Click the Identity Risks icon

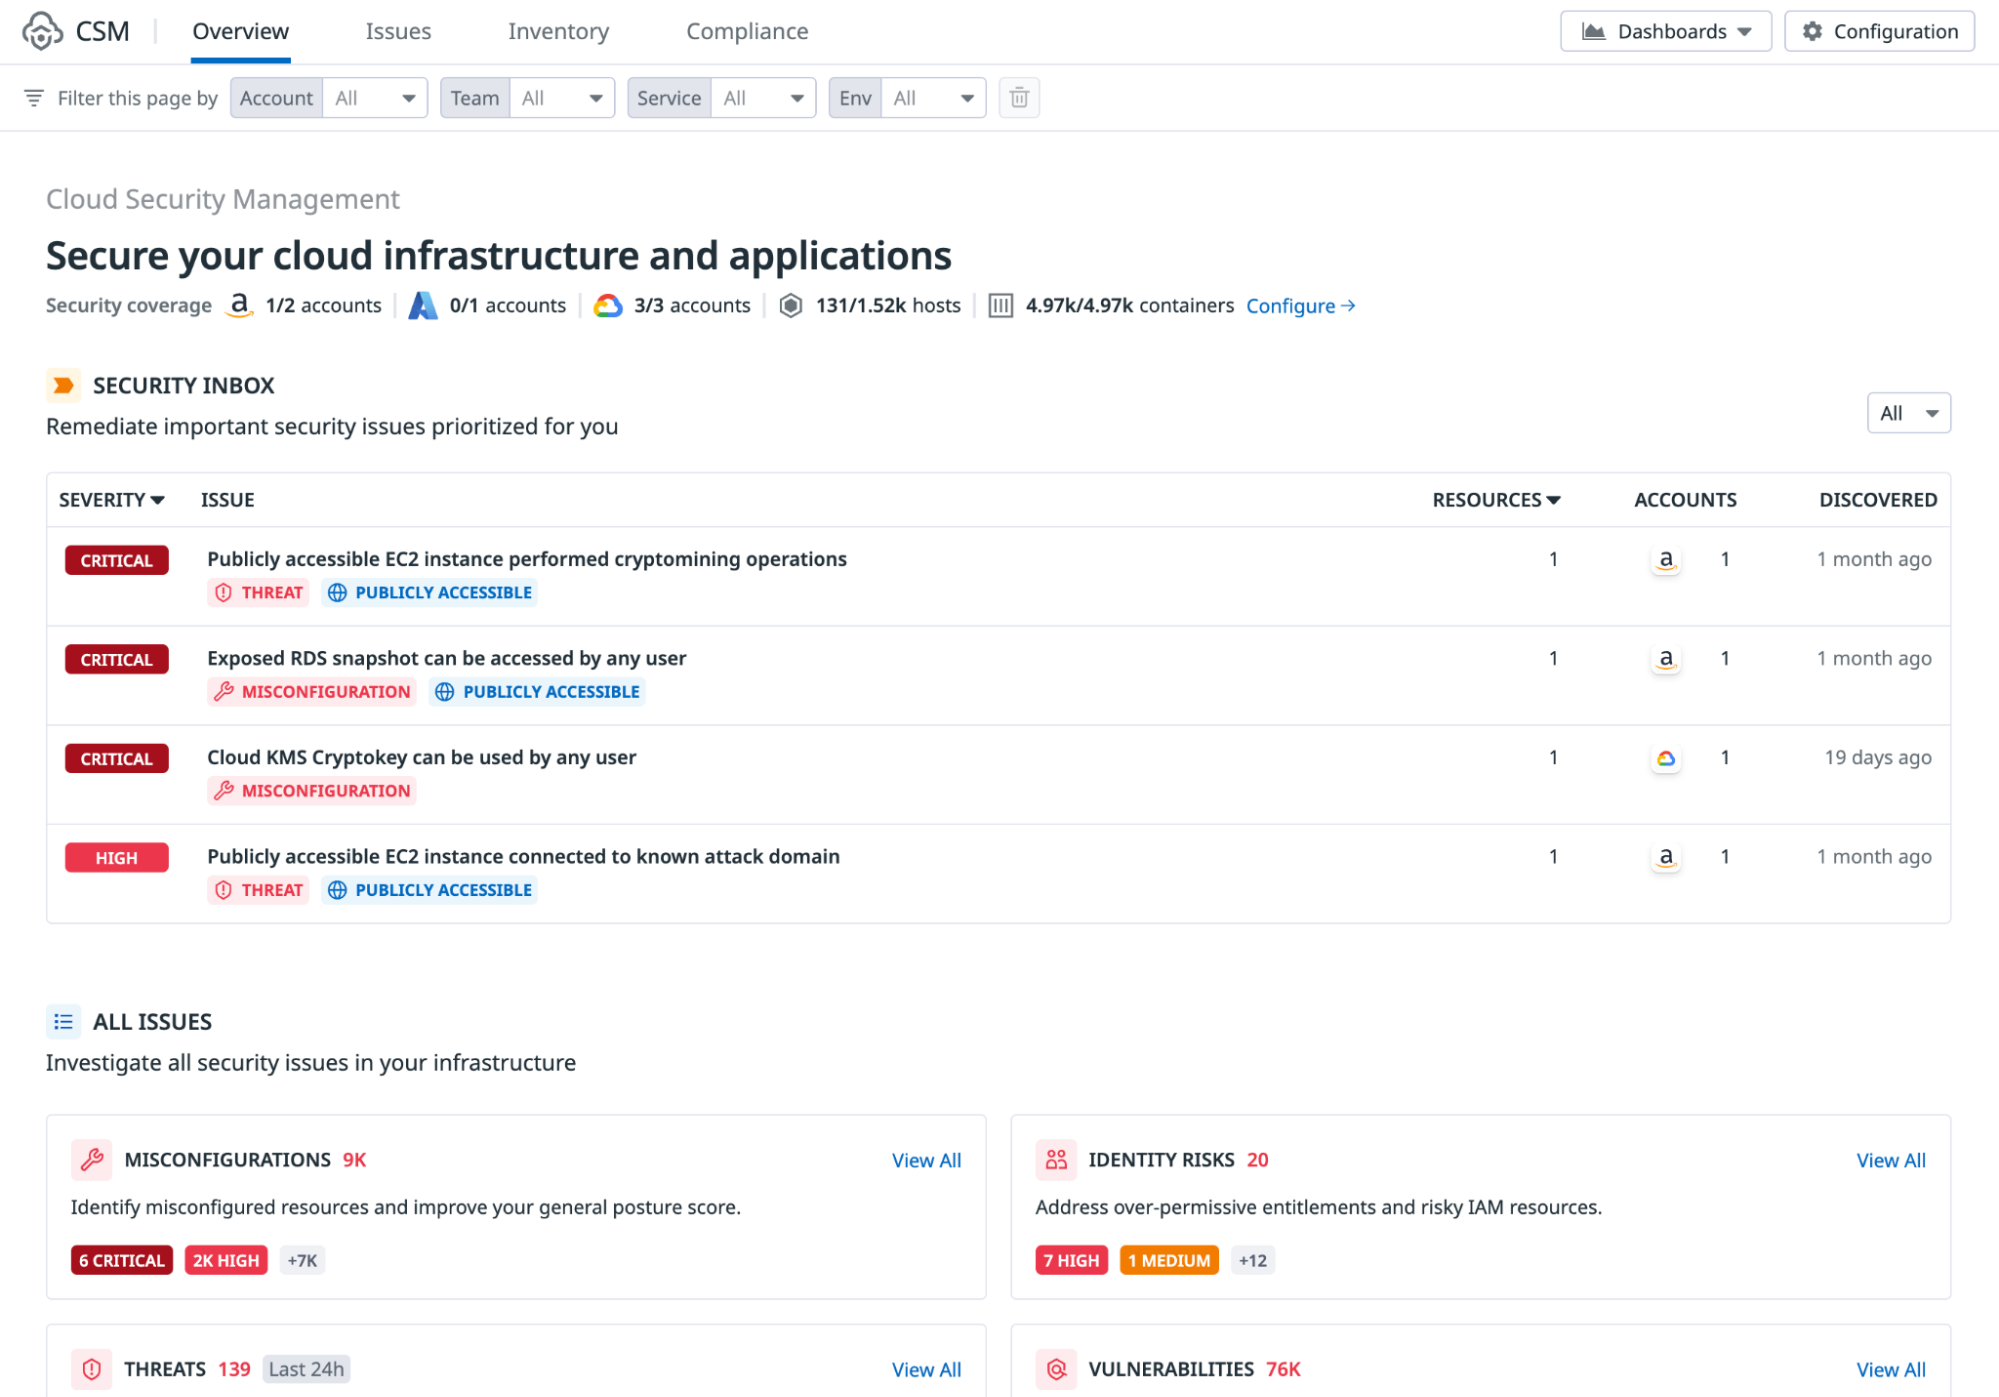pos(1056,1160)
